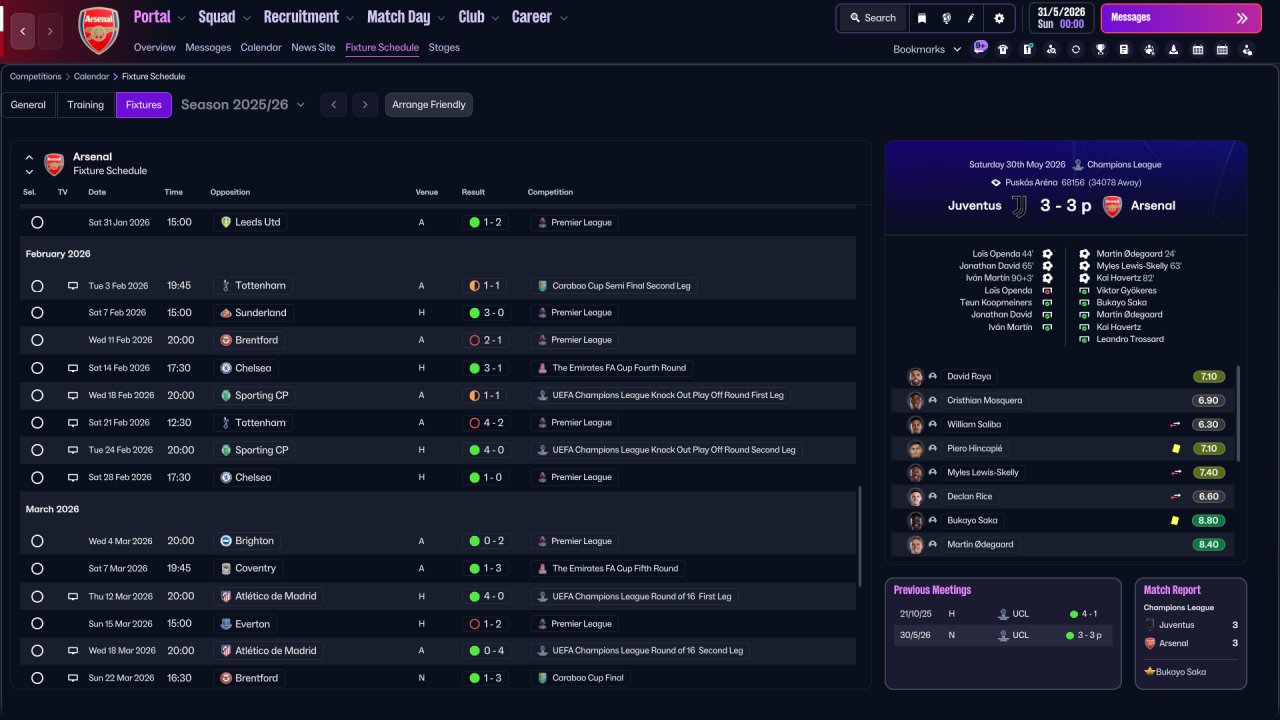Collapse the Arsenal fixture schedule up chevron
Viewport: 1280px width, 720px height.
click(x=29, y=158)
